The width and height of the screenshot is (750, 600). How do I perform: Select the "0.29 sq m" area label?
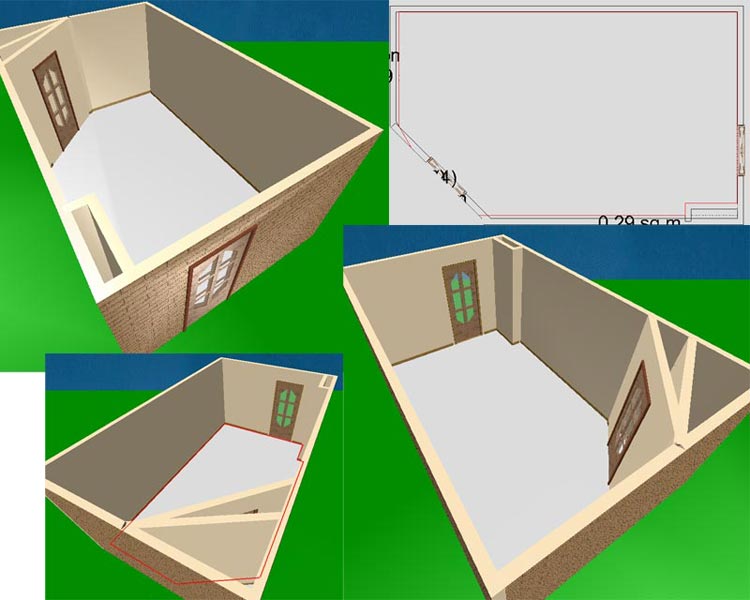point(638,220)
